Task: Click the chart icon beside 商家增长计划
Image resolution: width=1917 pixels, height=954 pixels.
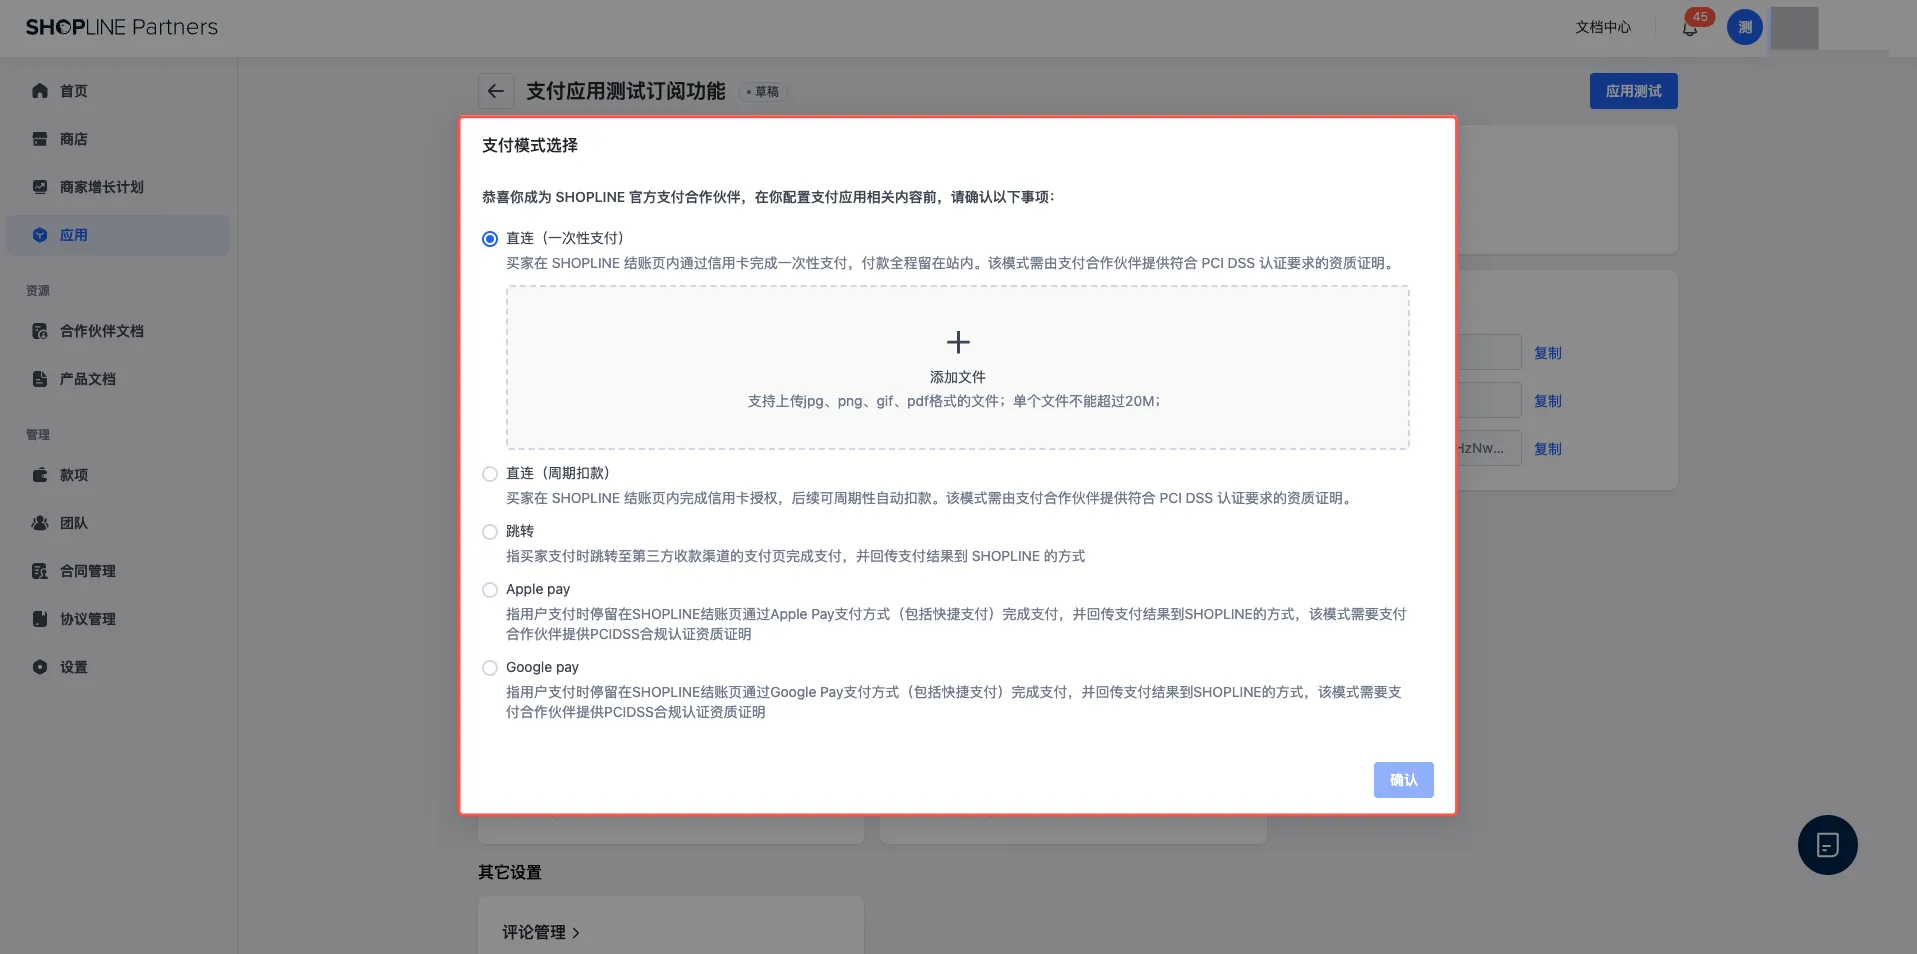Action: click(40, 187)
